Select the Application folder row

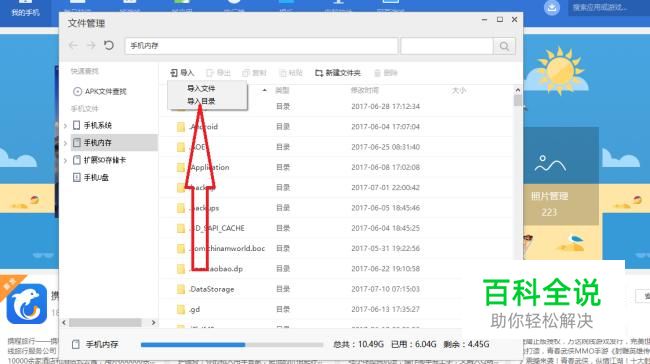pos(336,167)
